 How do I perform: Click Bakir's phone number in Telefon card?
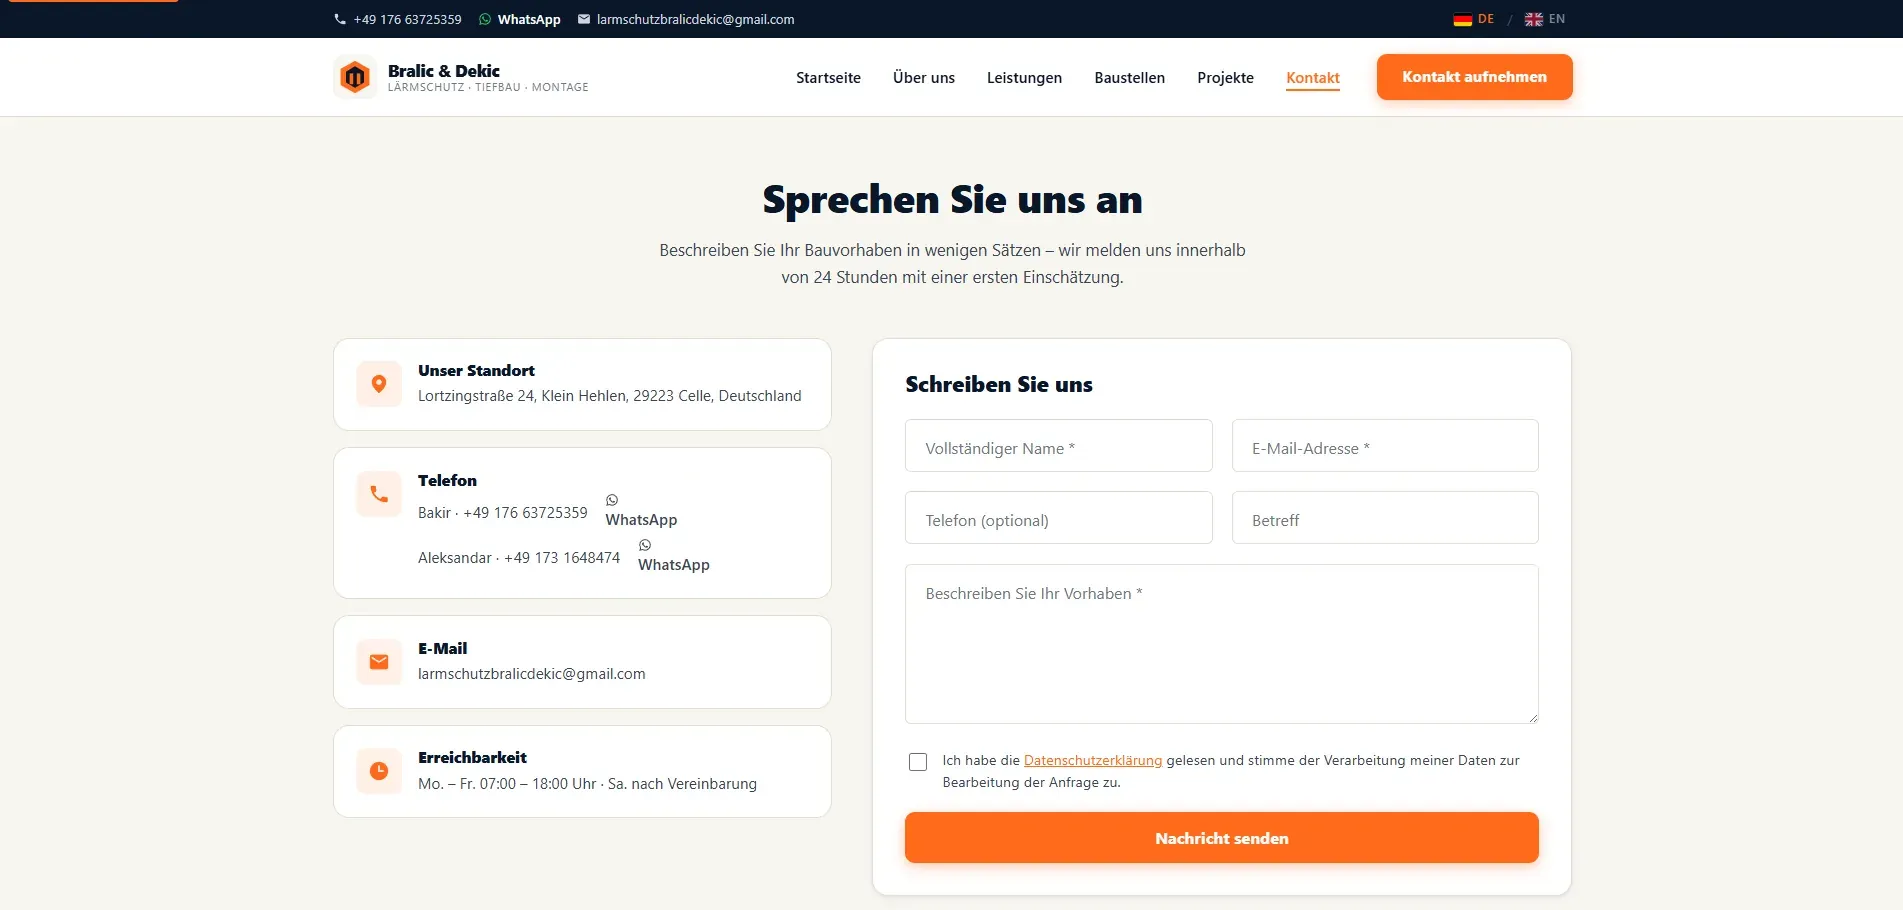pyautogui.click(x=525, y=513)
